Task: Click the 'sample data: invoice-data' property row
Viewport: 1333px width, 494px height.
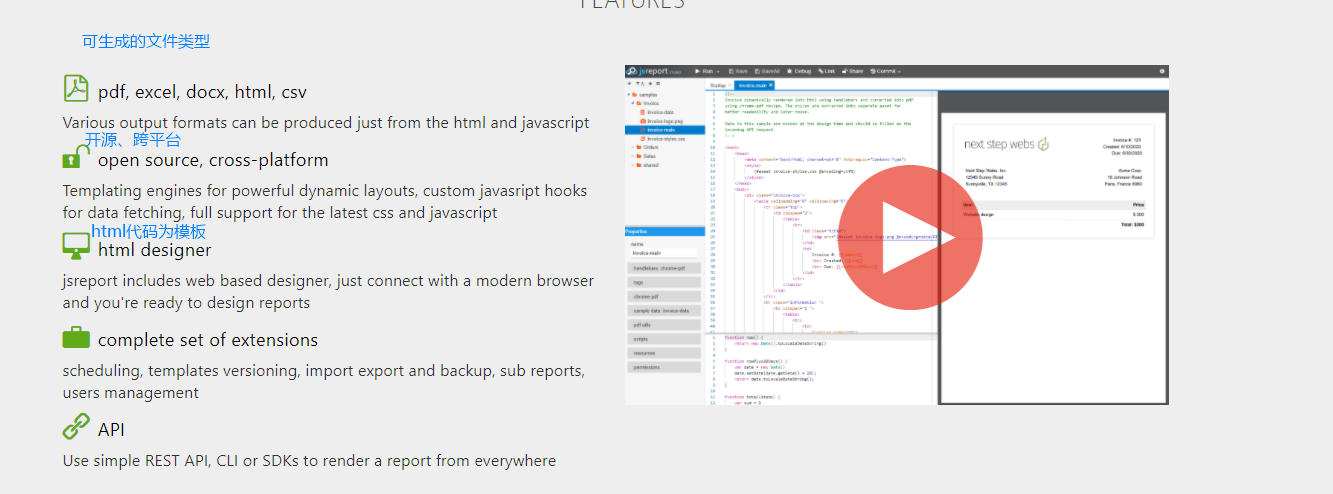Action: 665,311
